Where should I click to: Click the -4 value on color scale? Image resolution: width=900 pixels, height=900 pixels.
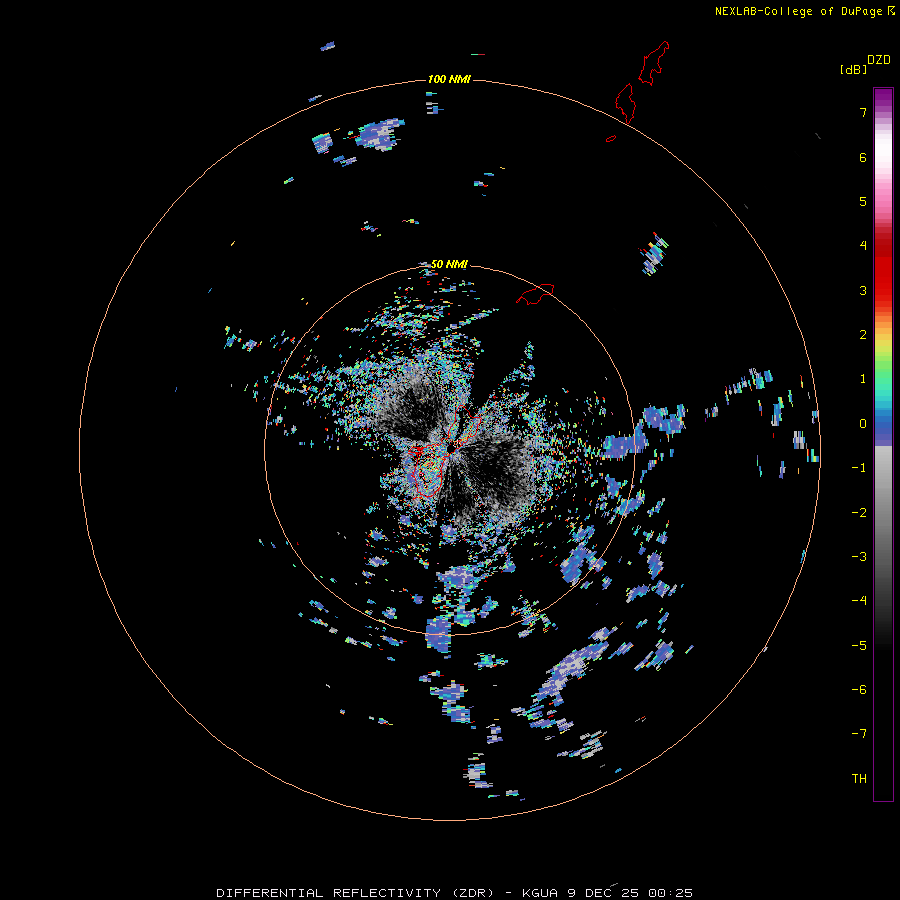coord(859,601)
